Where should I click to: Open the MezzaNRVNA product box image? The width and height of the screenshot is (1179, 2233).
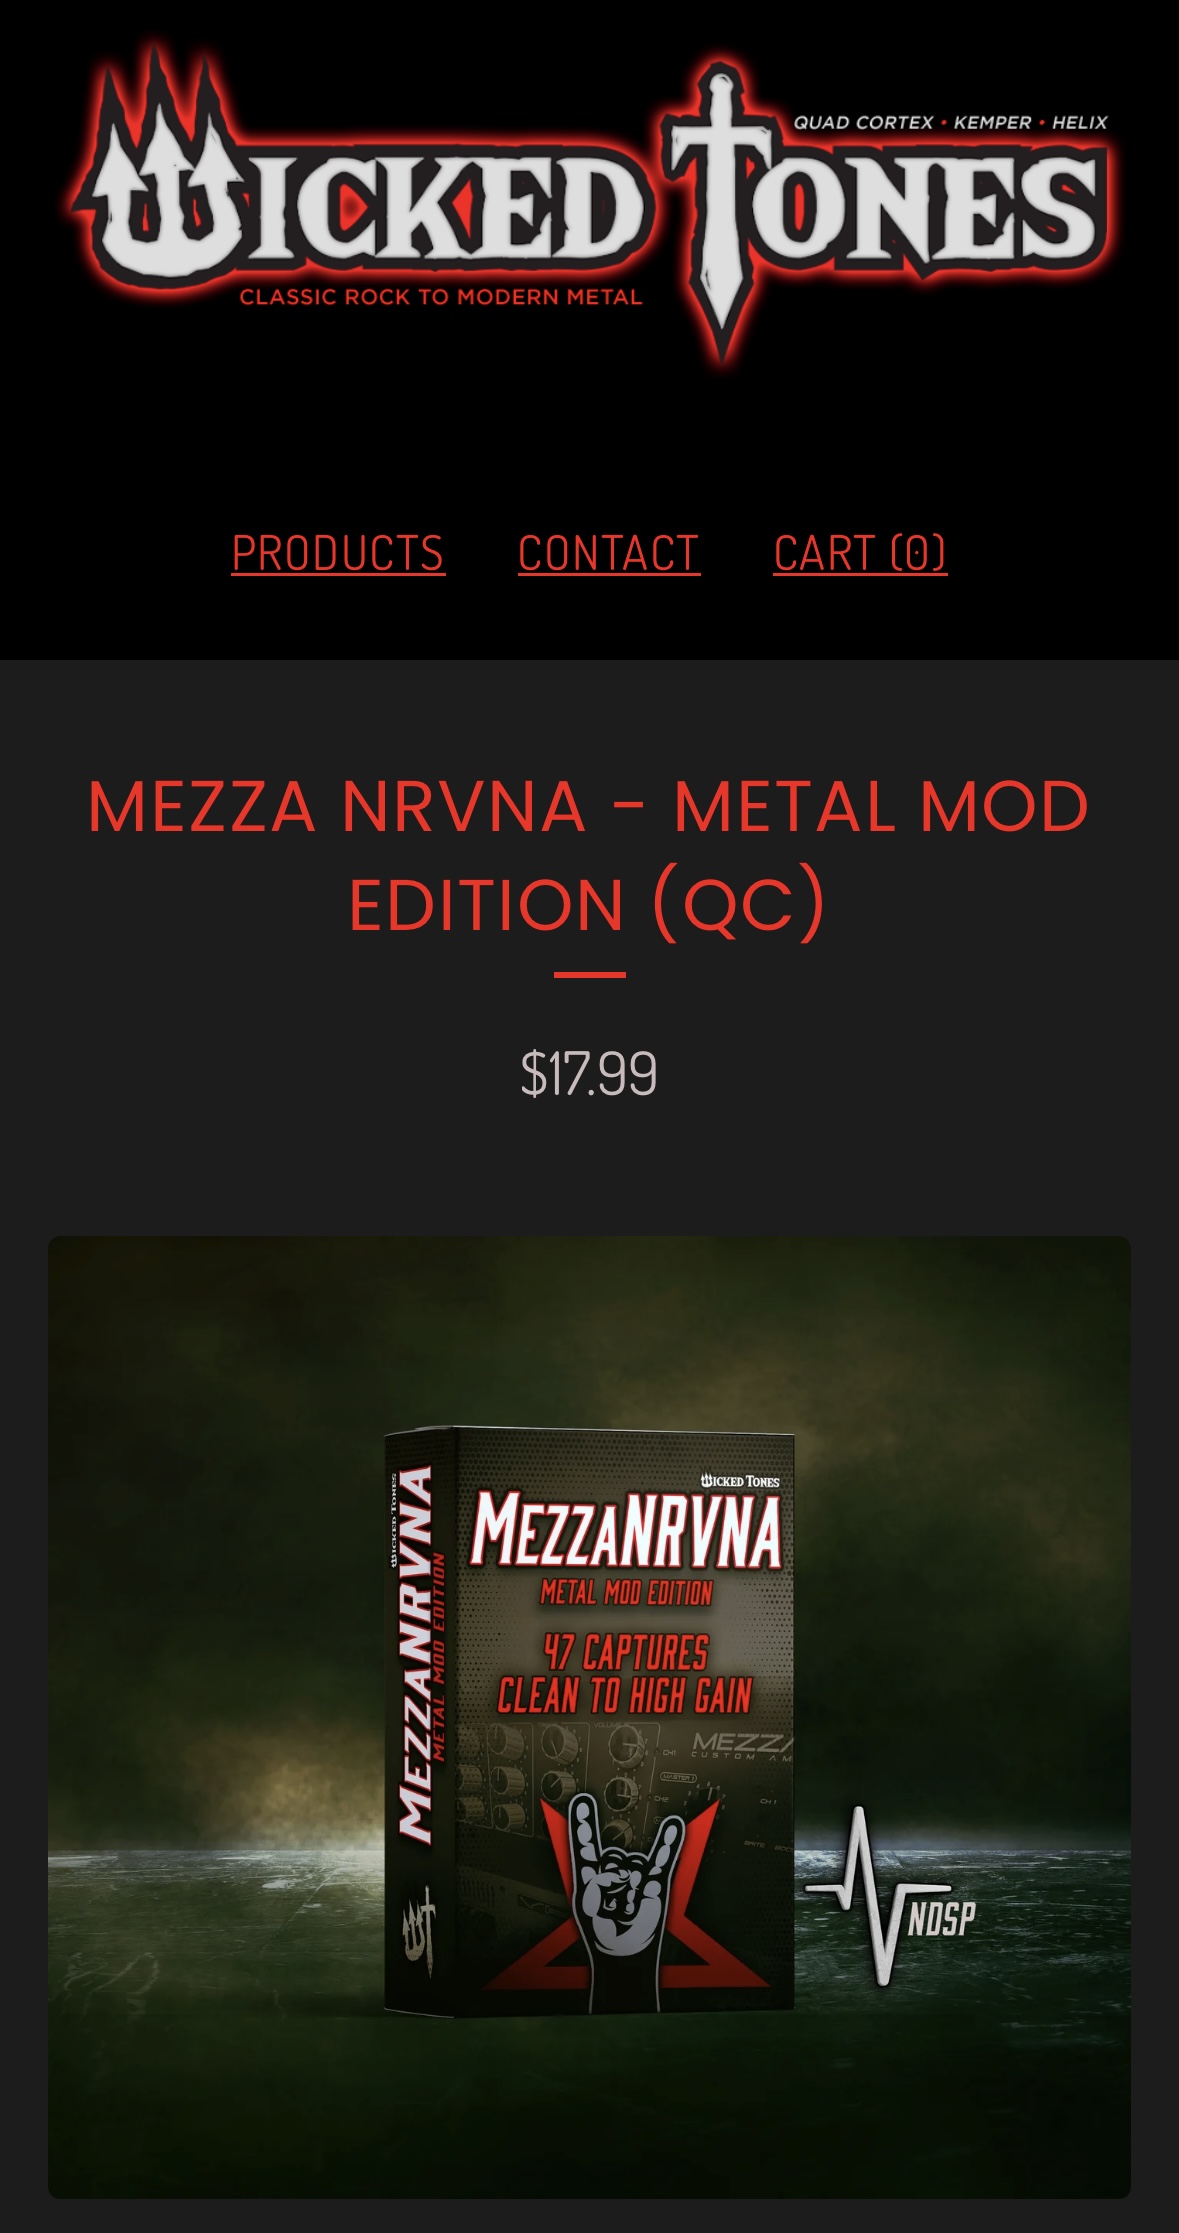point(589,1717)
